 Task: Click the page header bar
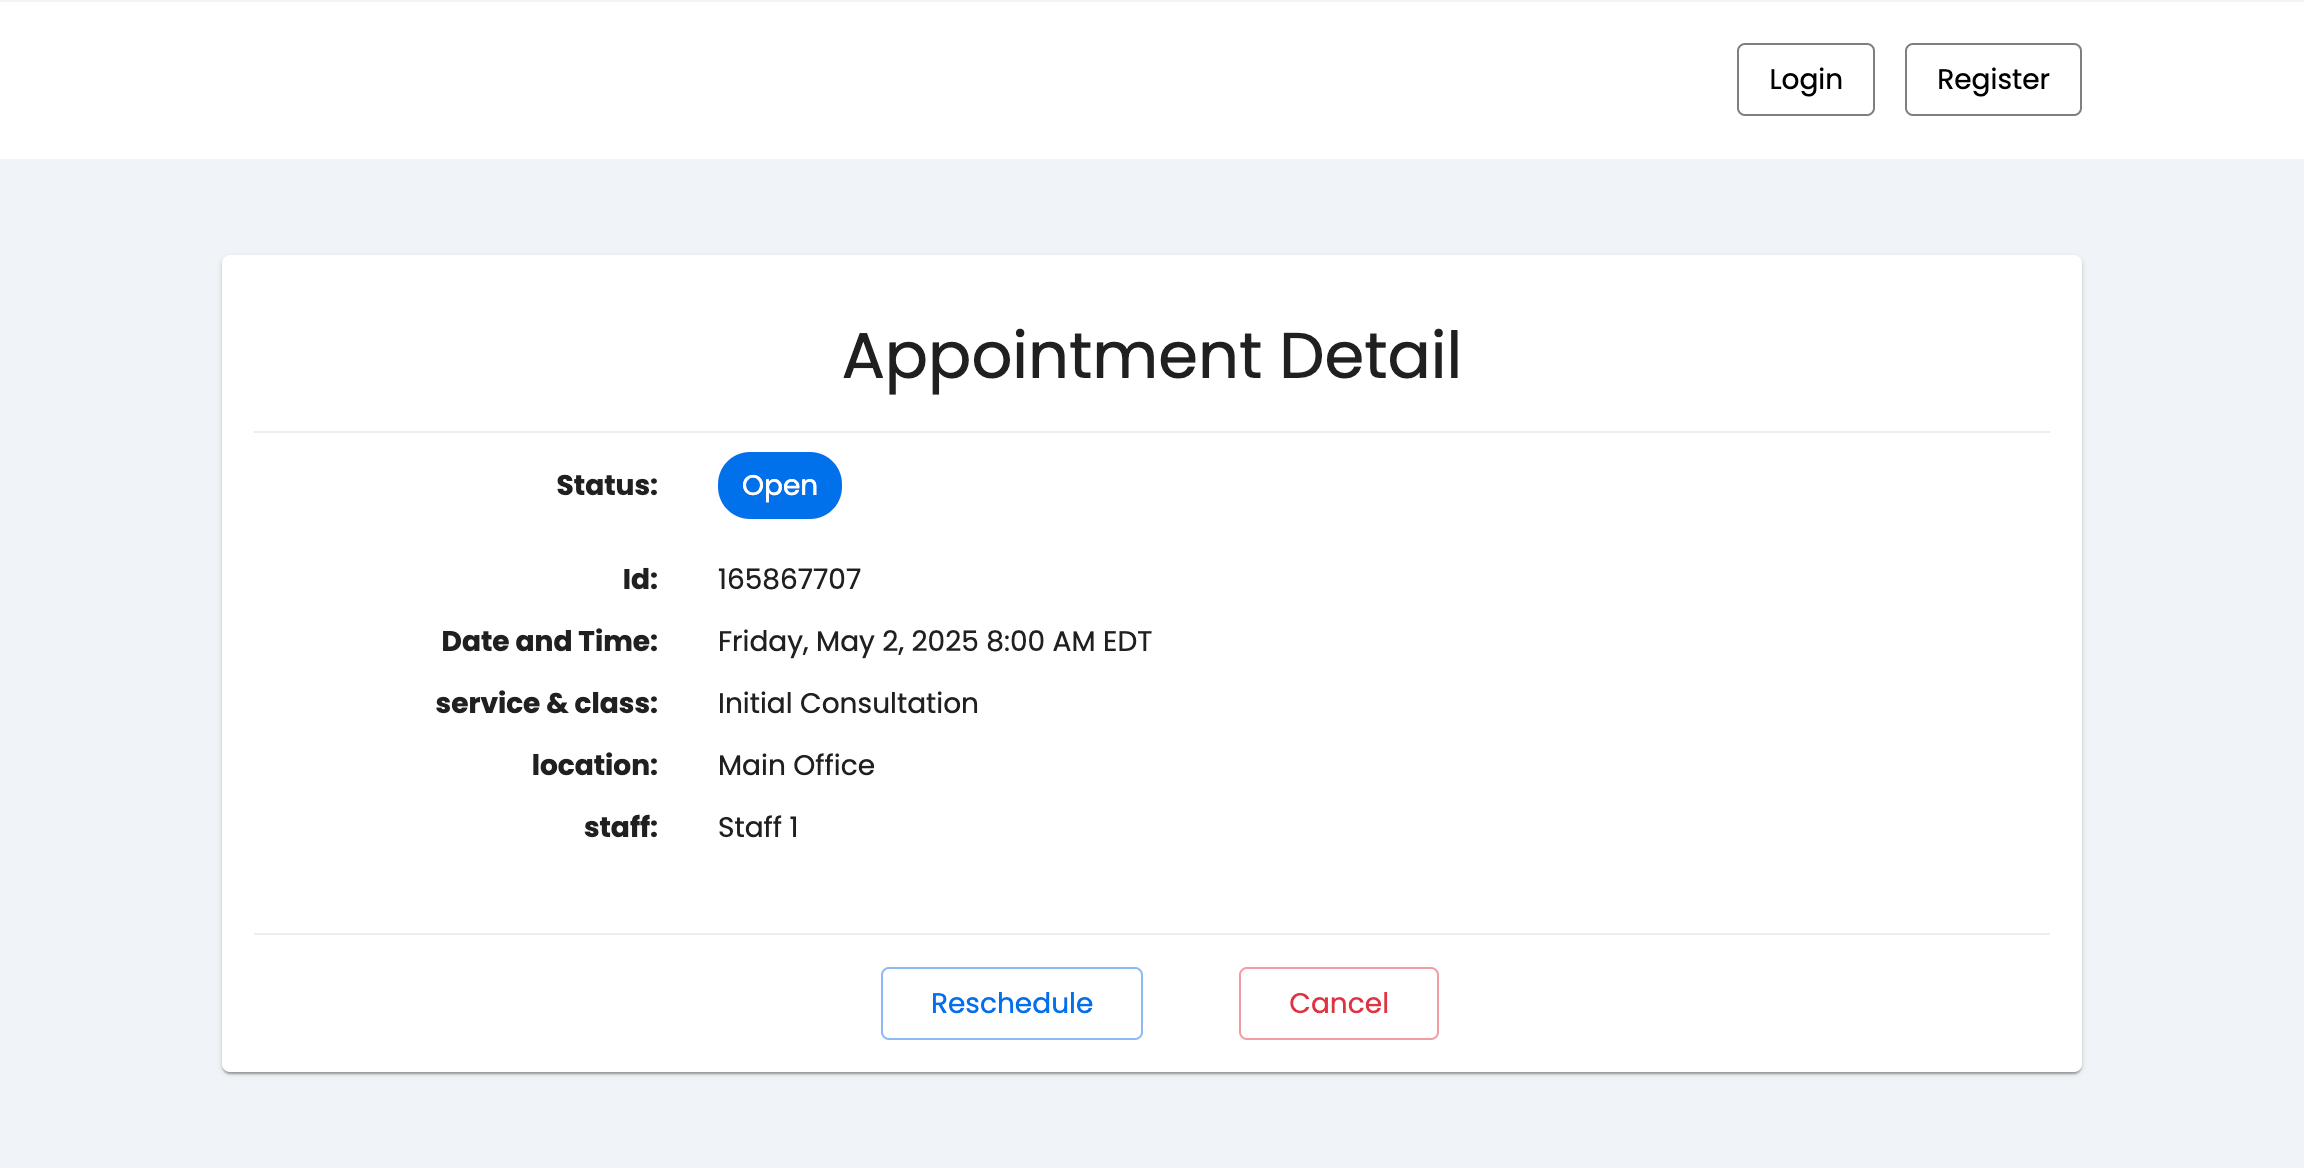pos(700,79)
